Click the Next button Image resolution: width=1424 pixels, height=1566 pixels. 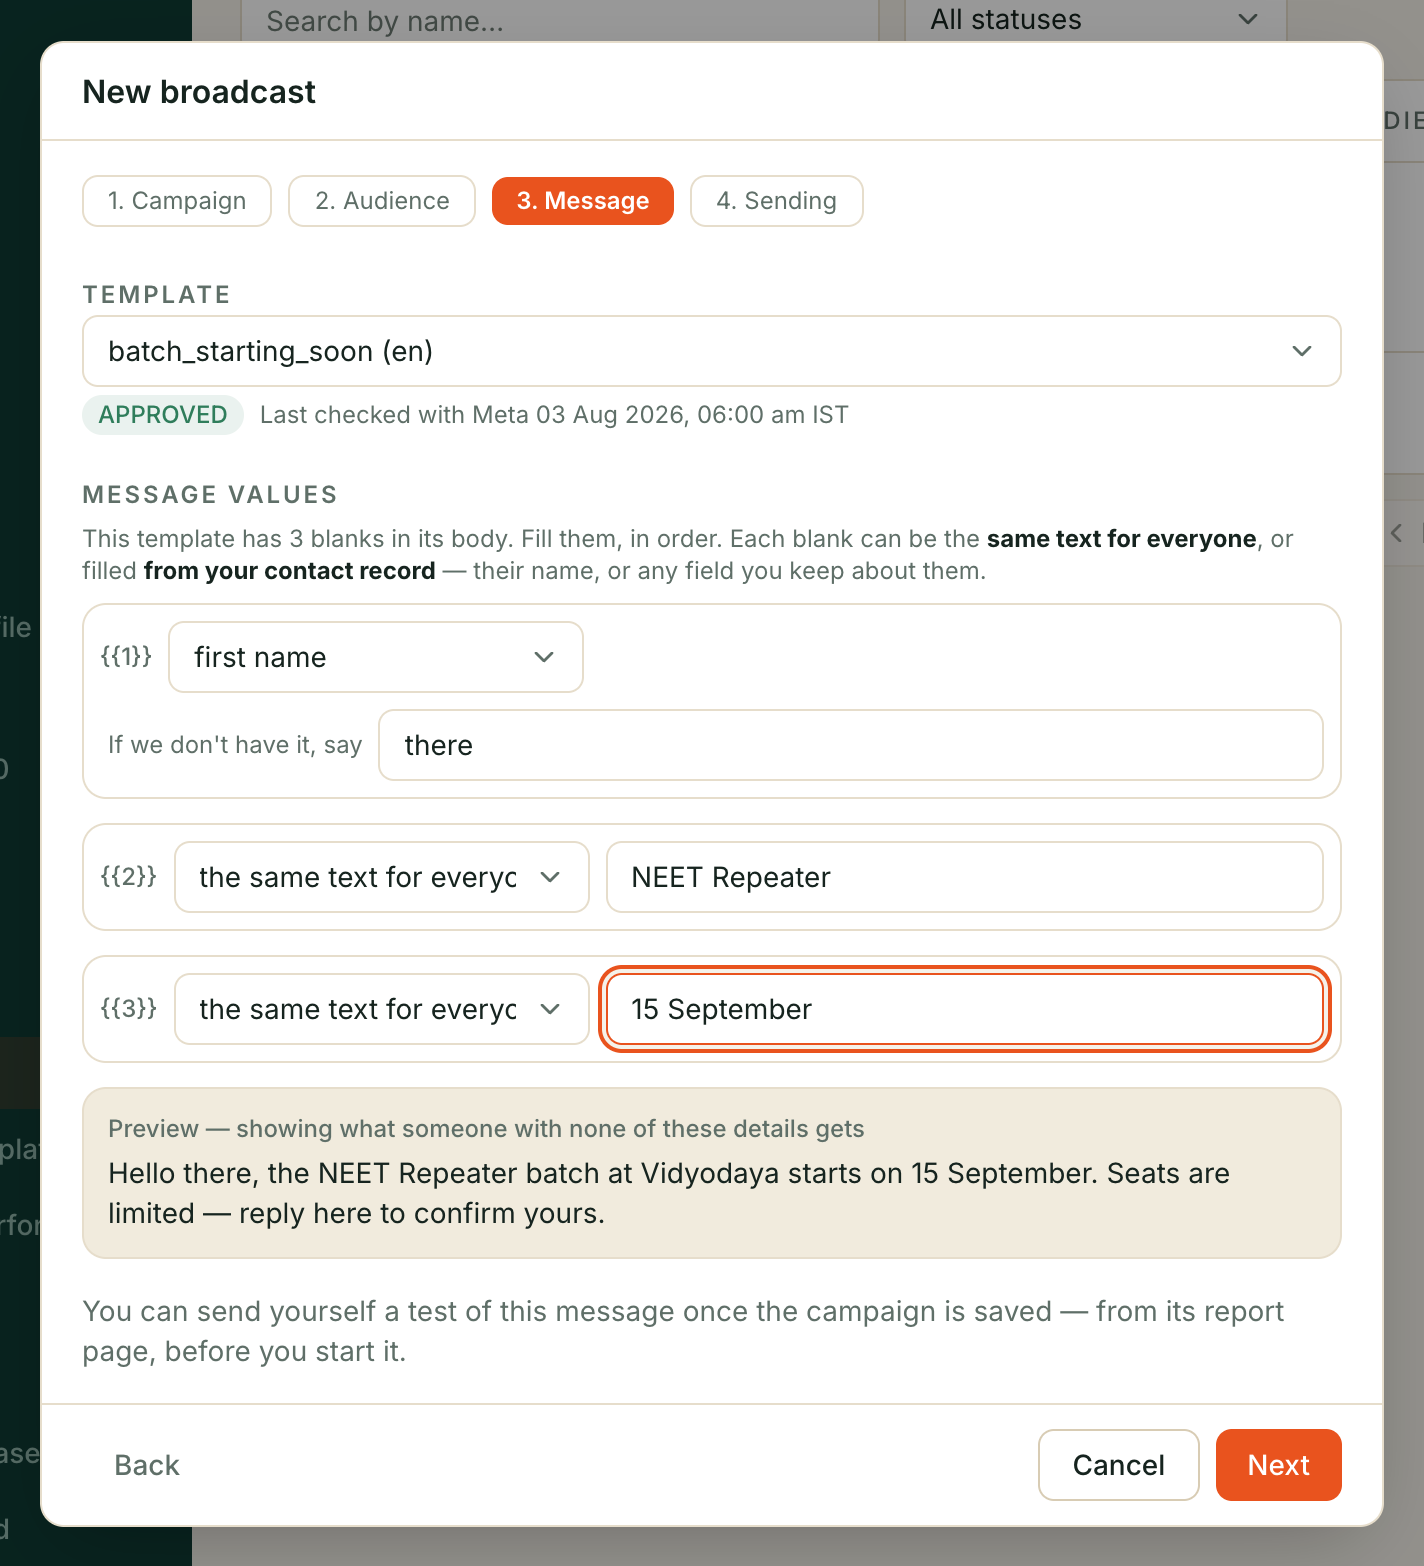tap(1279, 1465)
